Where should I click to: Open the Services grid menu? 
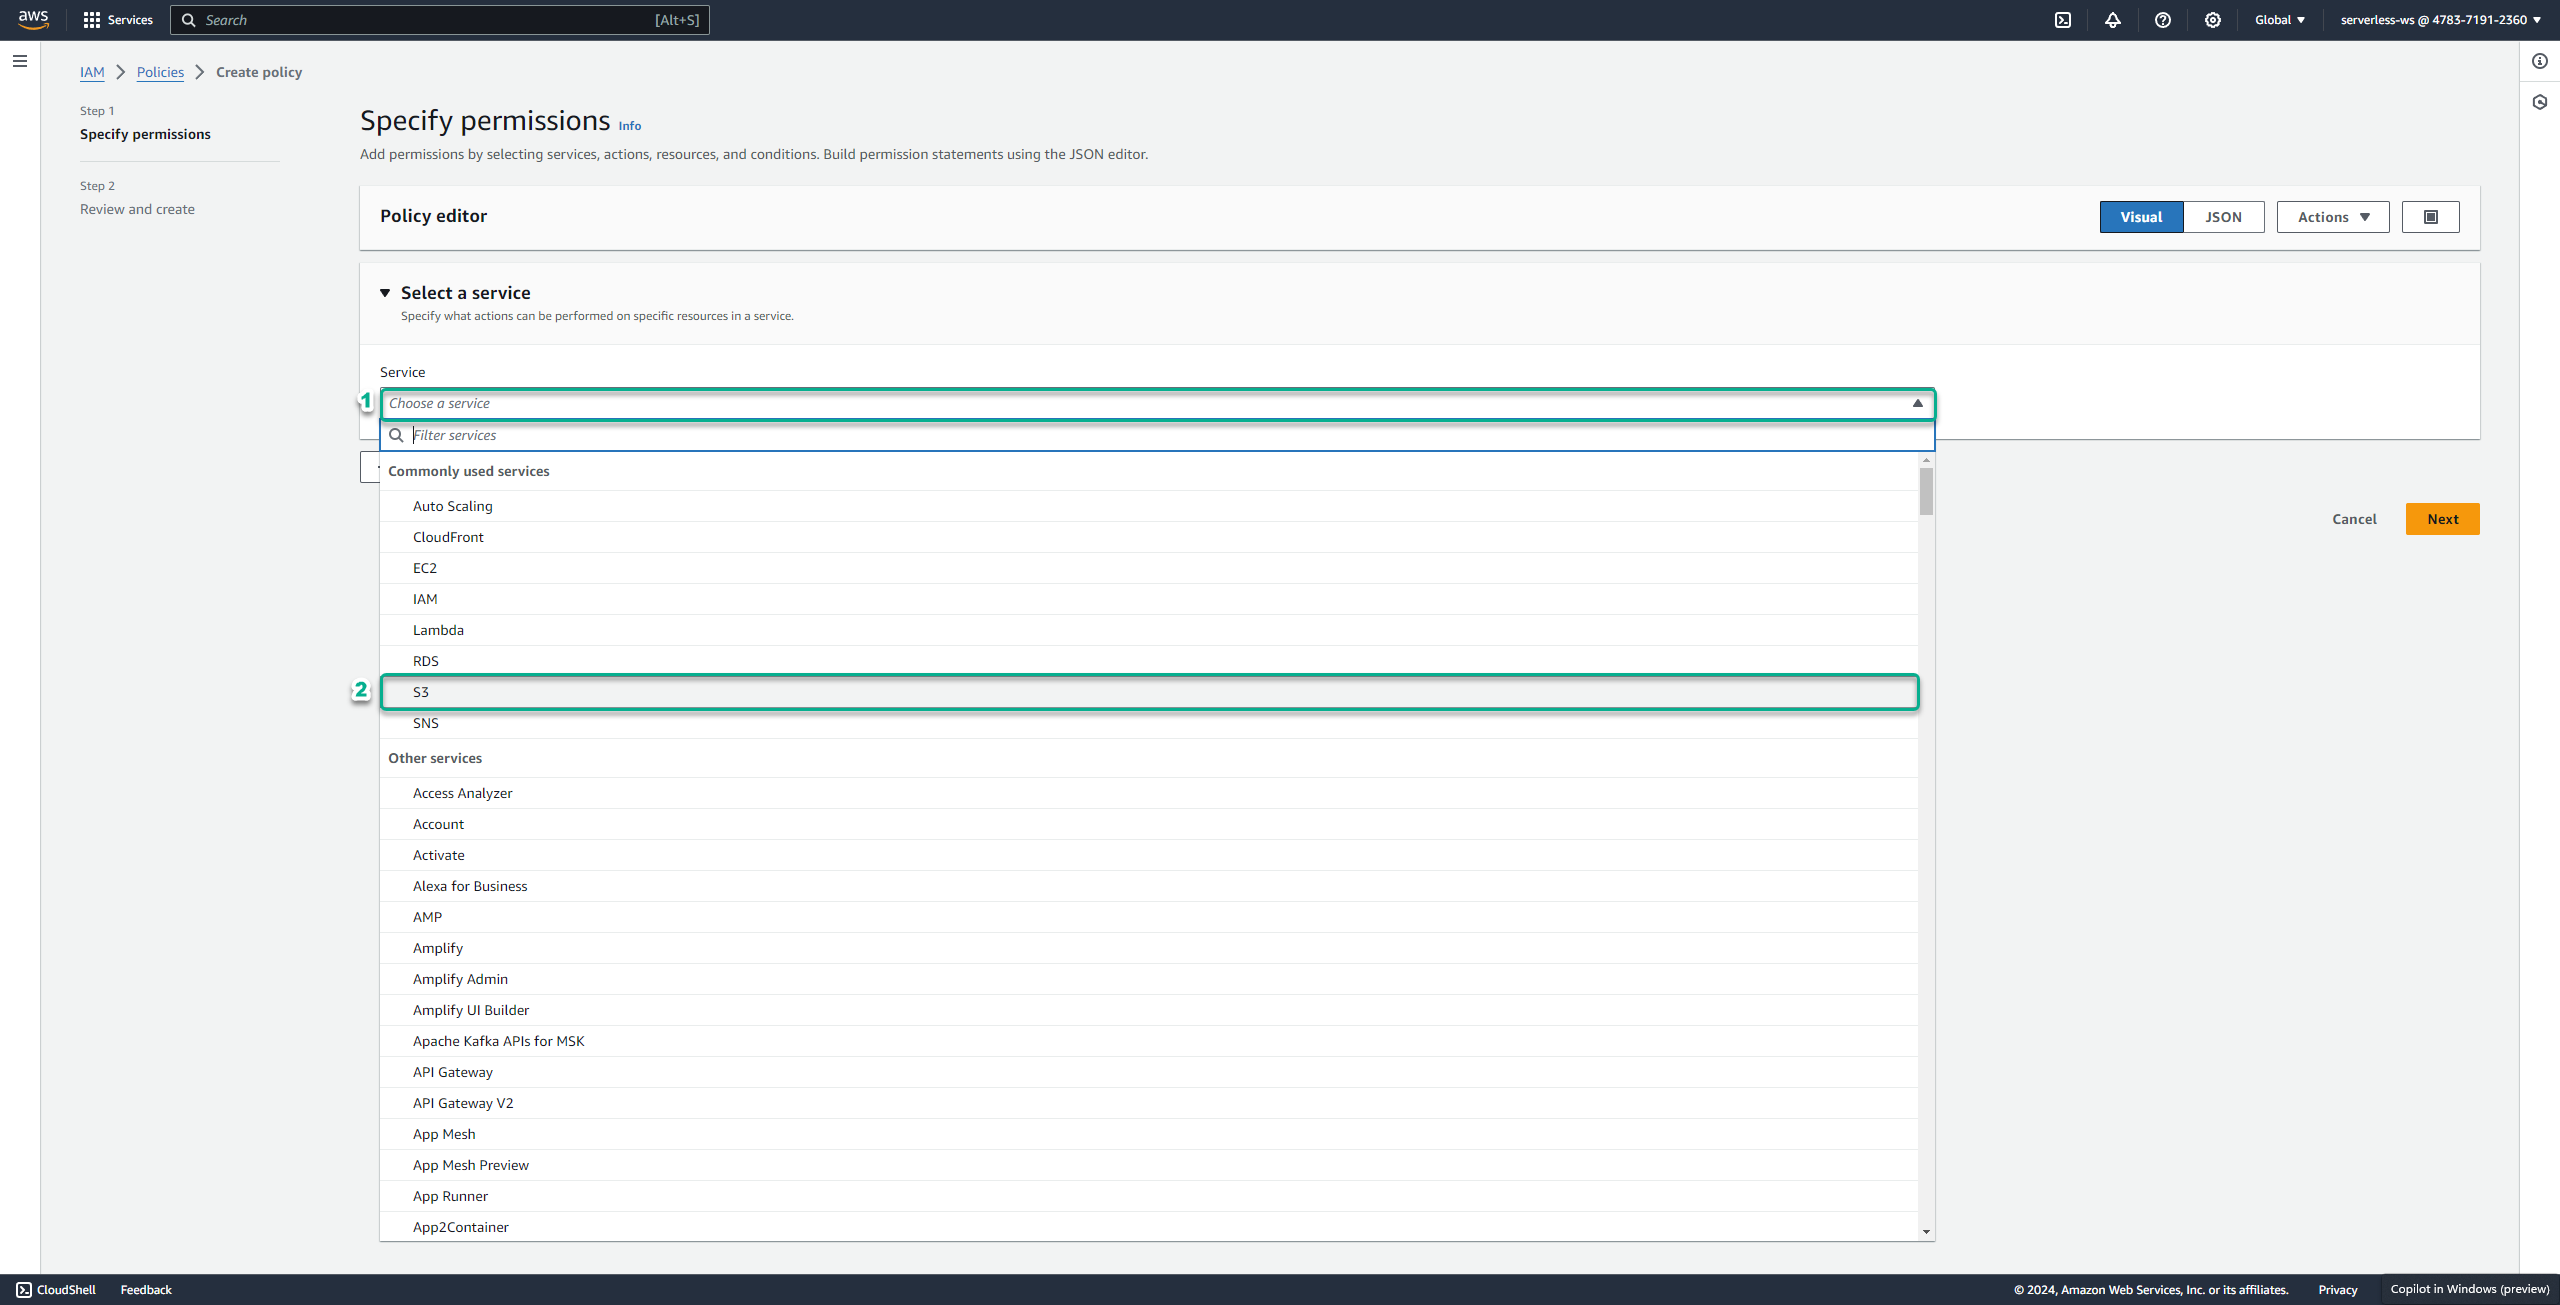point(118,20)
